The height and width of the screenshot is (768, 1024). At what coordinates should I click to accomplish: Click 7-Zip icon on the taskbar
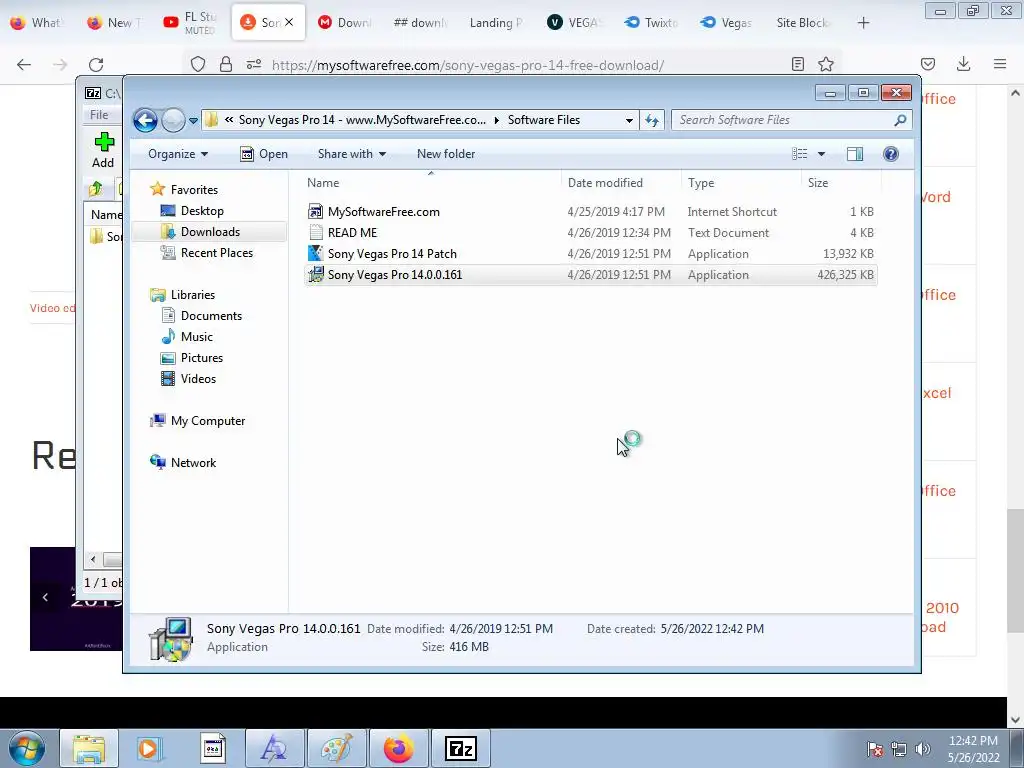coord(461,748)
